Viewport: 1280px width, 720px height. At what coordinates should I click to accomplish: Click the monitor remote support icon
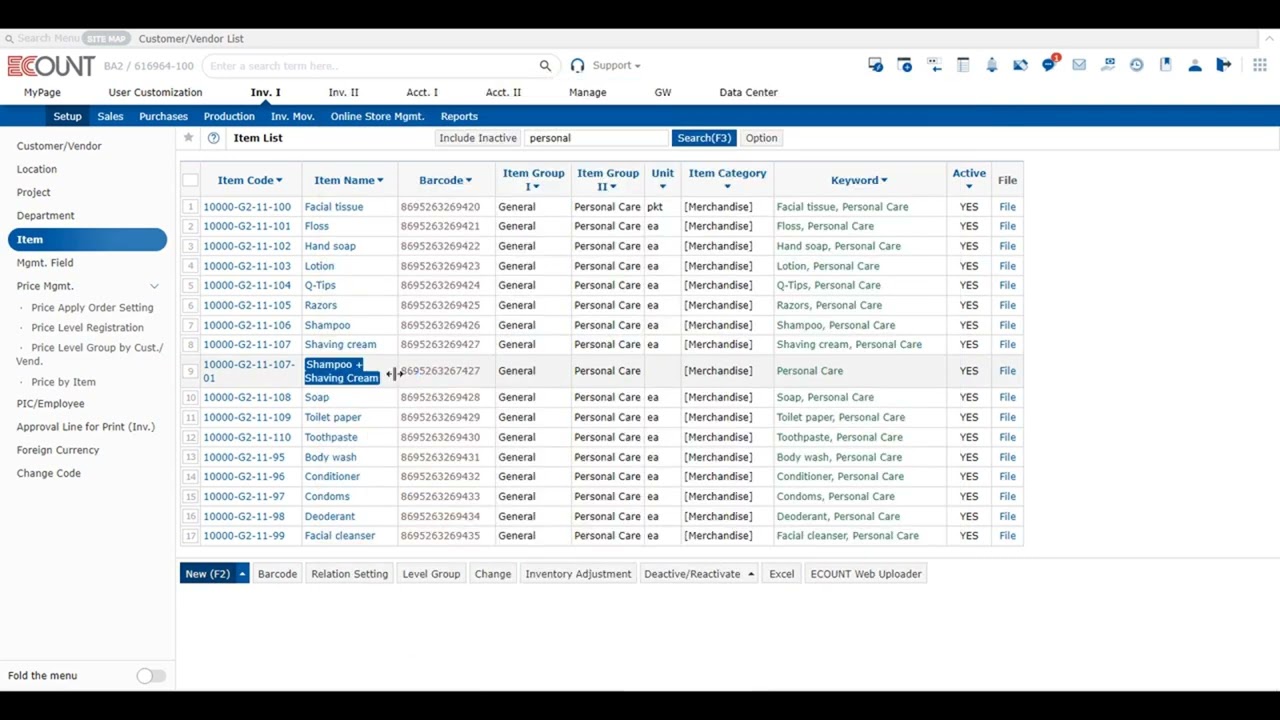click(x=875, y=65)
